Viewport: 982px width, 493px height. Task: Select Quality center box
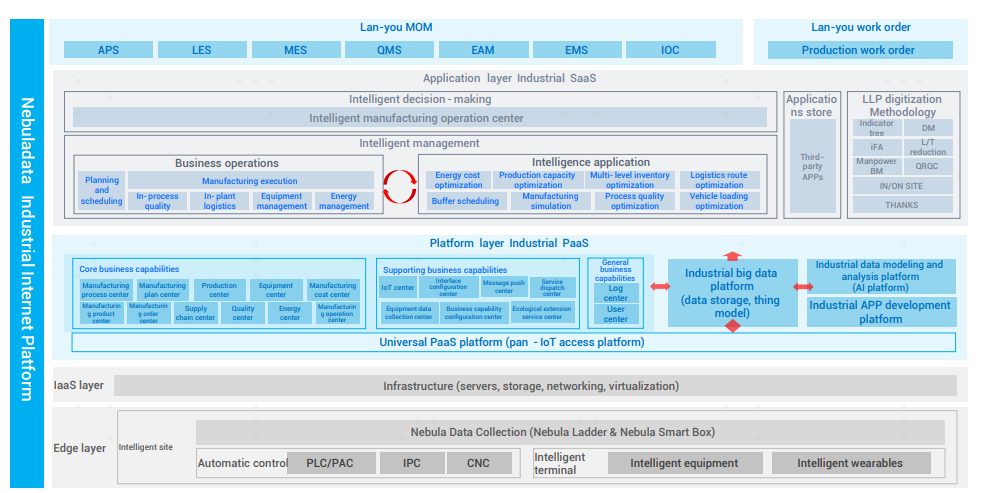point(243,313)
